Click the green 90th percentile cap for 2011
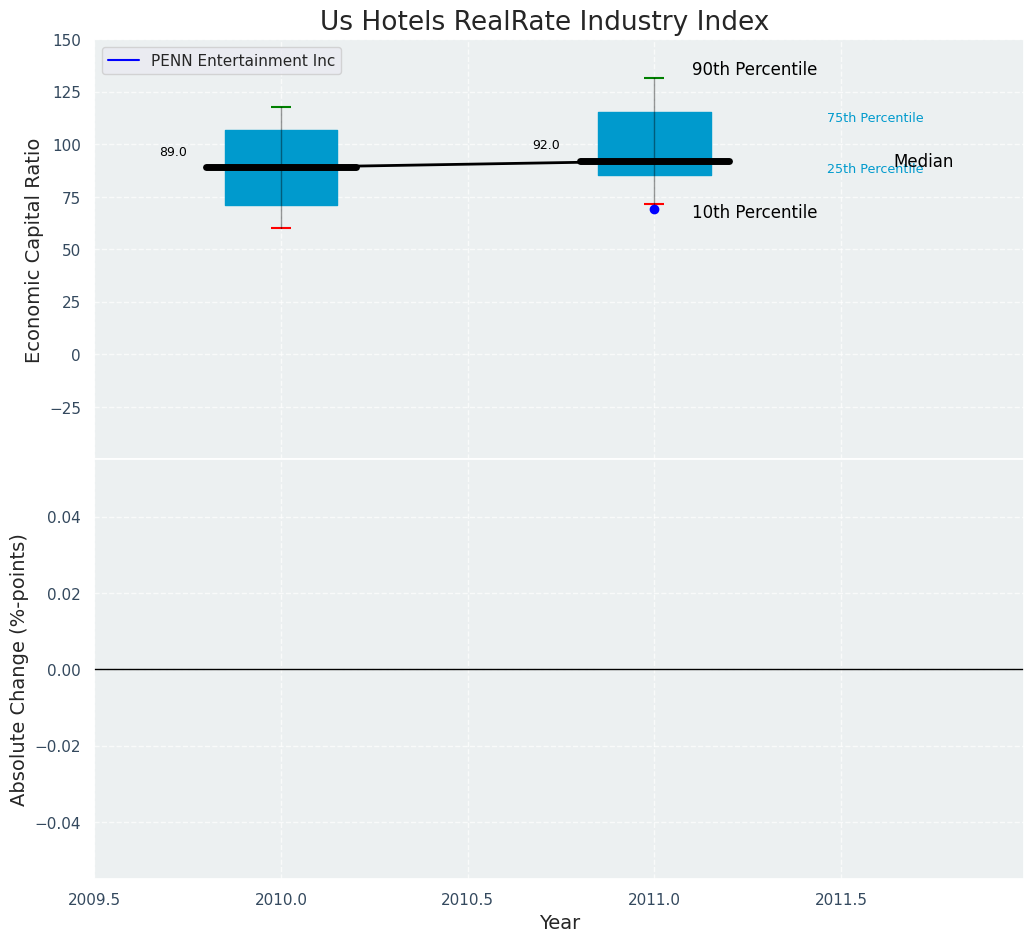1034x942 pixels. coord(654,78)
